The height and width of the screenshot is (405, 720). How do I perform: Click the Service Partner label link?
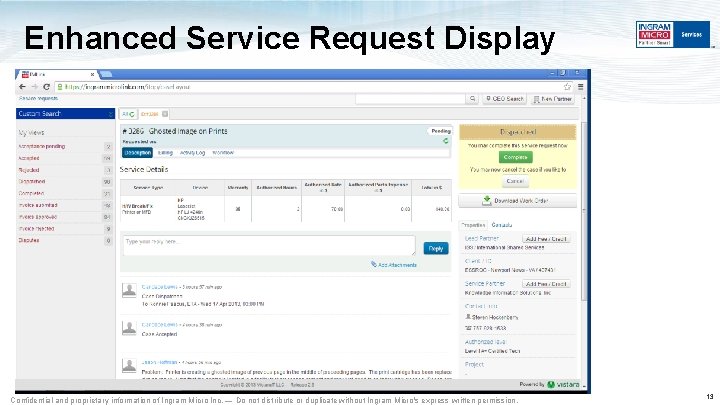coord(485,283)
